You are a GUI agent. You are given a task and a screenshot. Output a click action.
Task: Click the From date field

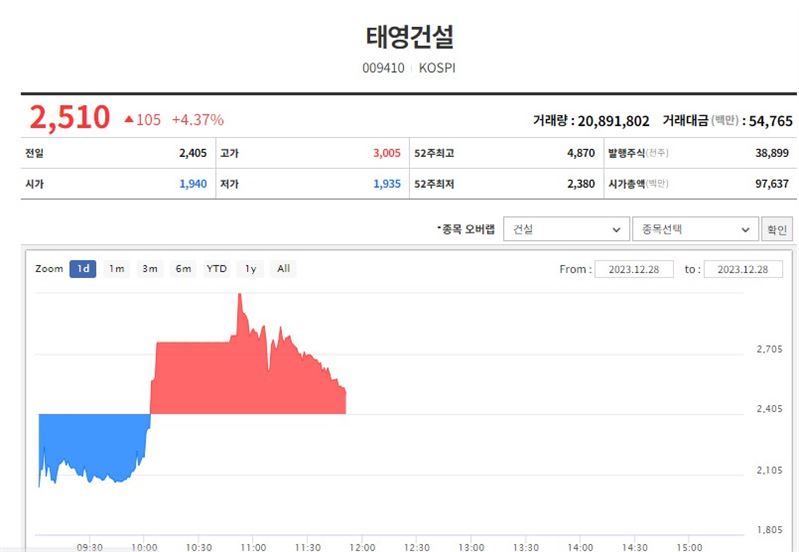pyautogui.click(x=634, y=269)
